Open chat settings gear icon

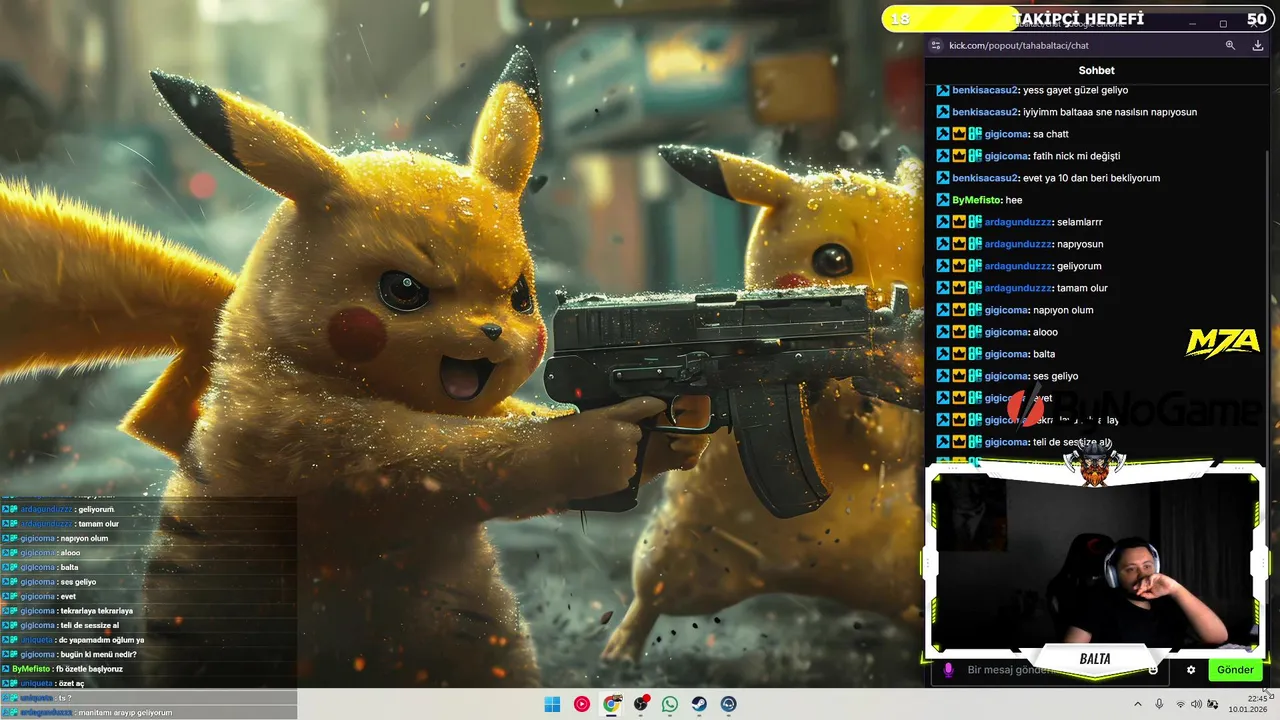pos(1191,670)
